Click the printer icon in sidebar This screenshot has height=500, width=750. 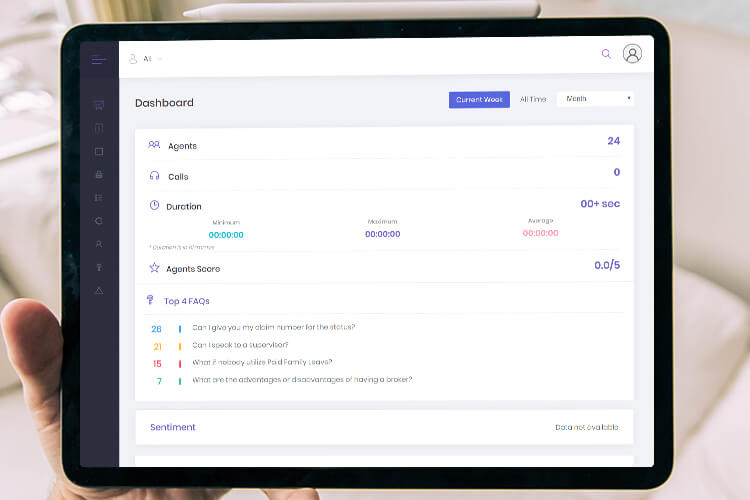pyautogui.click(x=98, y=174)
